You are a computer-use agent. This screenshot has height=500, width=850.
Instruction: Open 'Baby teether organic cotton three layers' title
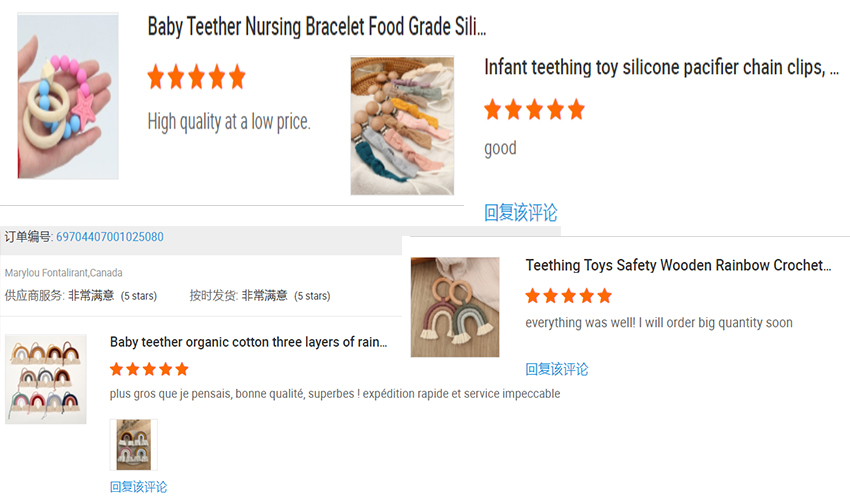248,342
